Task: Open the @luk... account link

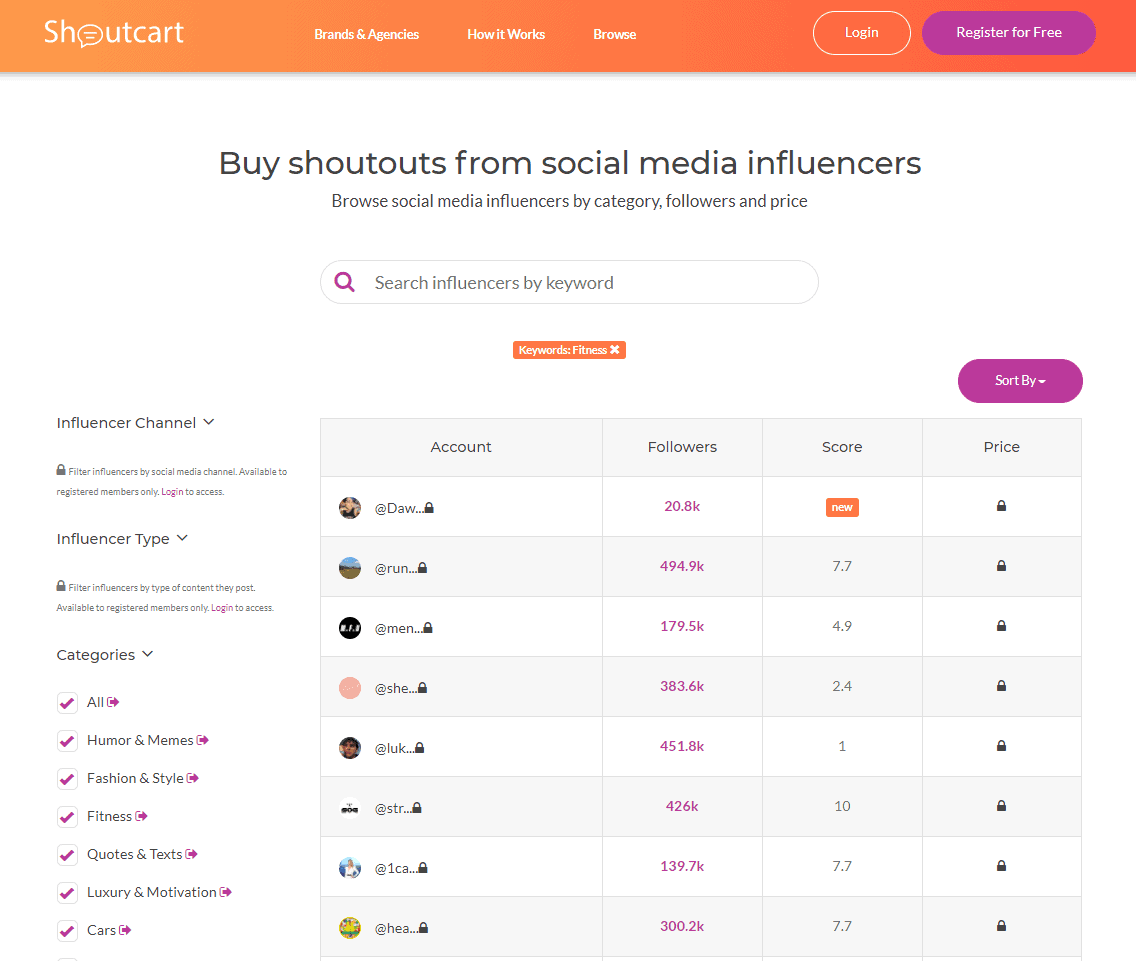Action: click(x=394, y=748)
